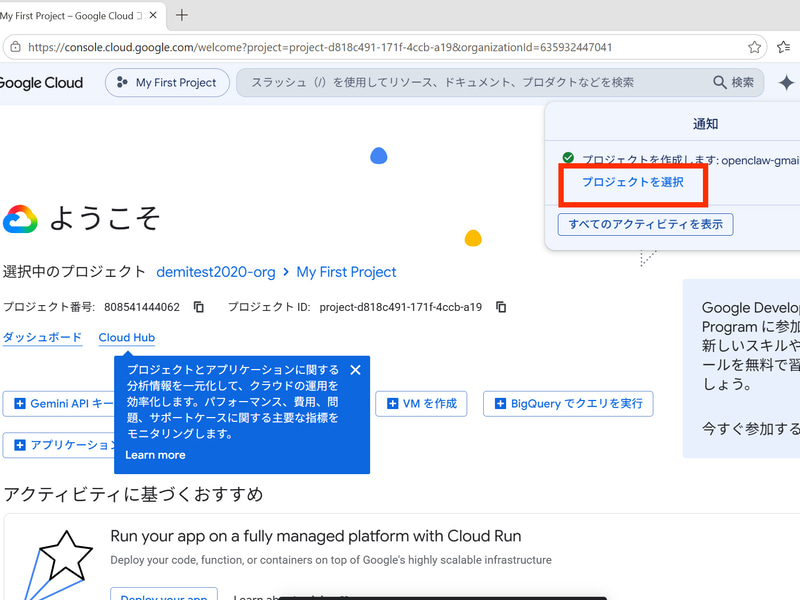Screen dimensions: 800x600
Task: Click the 検索 search button
Action: [x=733, y=83]
